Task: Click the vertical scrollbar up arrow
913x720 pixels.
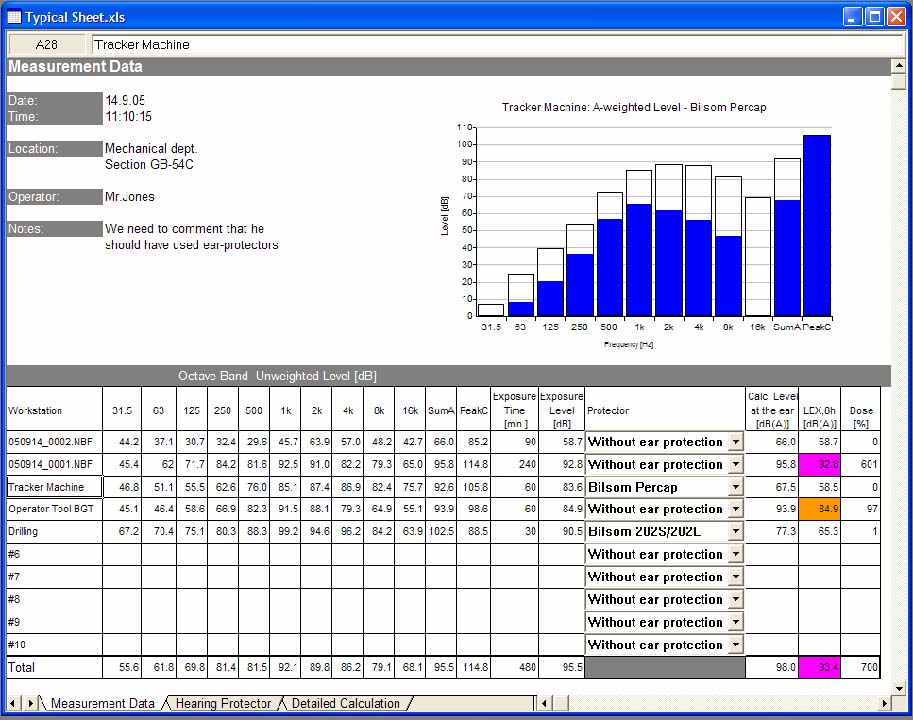Action: click(x=898, y=66)
